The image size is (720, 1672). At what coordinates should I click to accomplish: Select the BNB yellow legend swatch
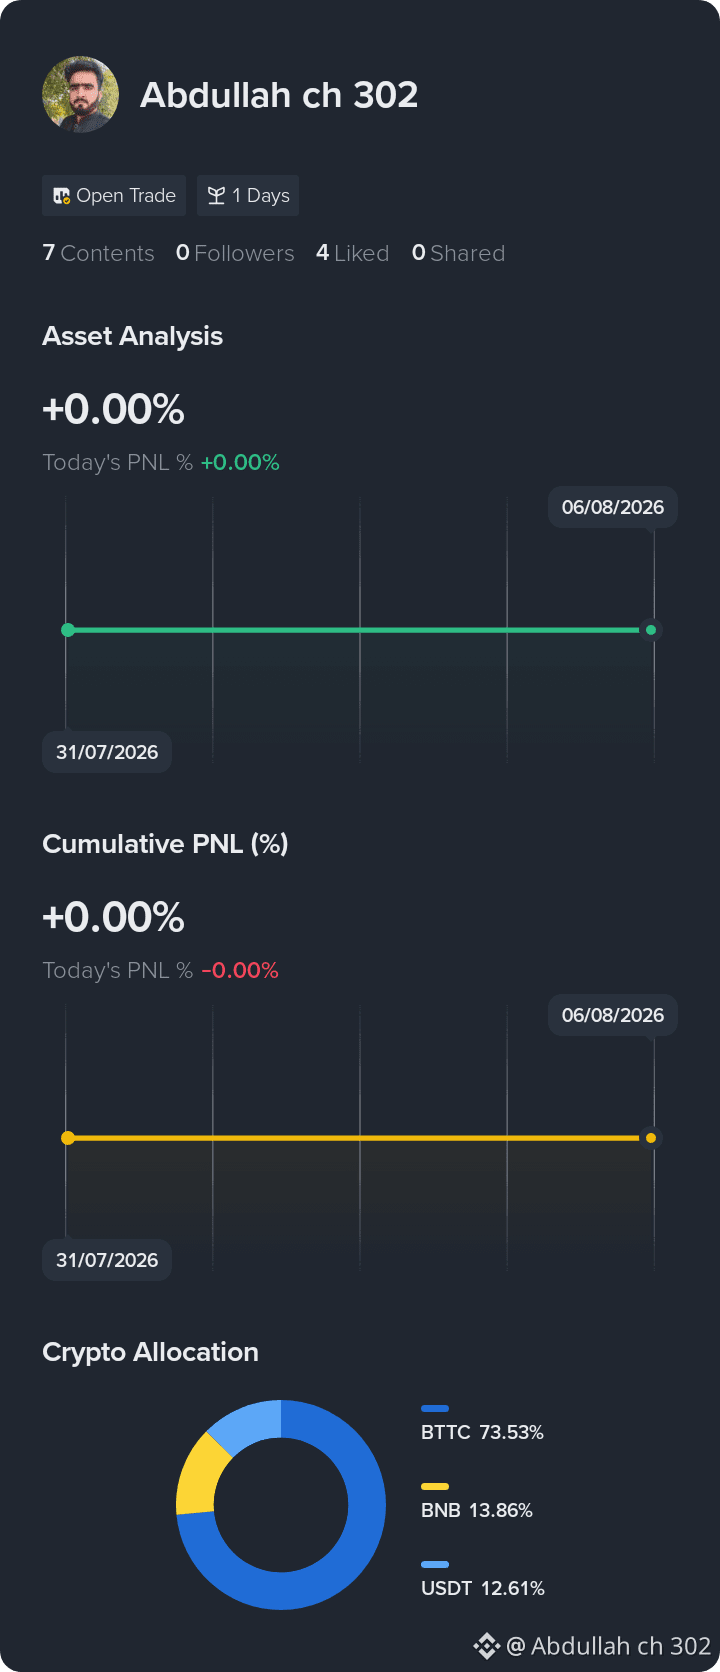pyautogui.click(x=435, y=1486)
